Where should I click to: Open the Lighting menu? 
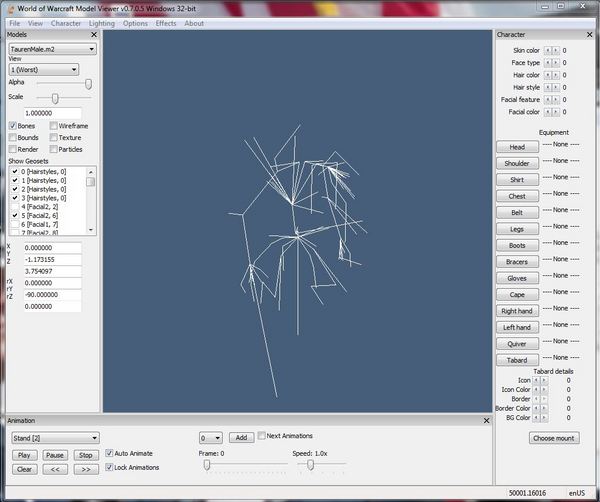102,23
